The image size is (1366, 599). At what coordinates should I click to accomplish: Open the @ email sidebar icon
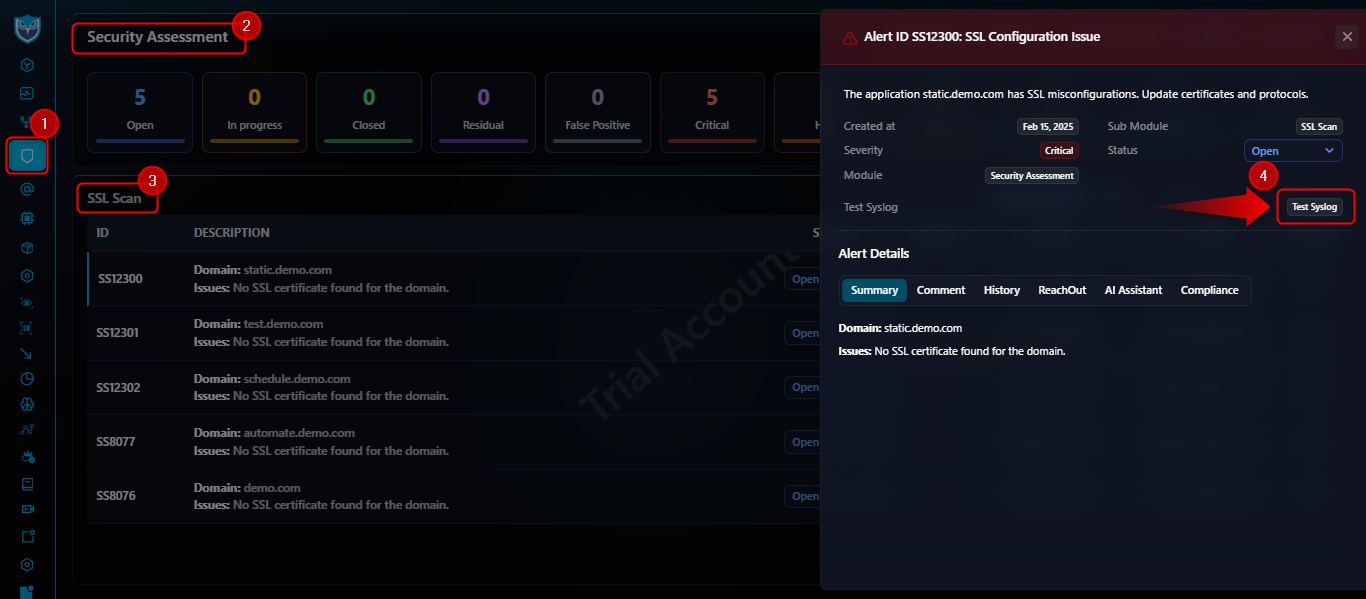(x=28, y=189)
